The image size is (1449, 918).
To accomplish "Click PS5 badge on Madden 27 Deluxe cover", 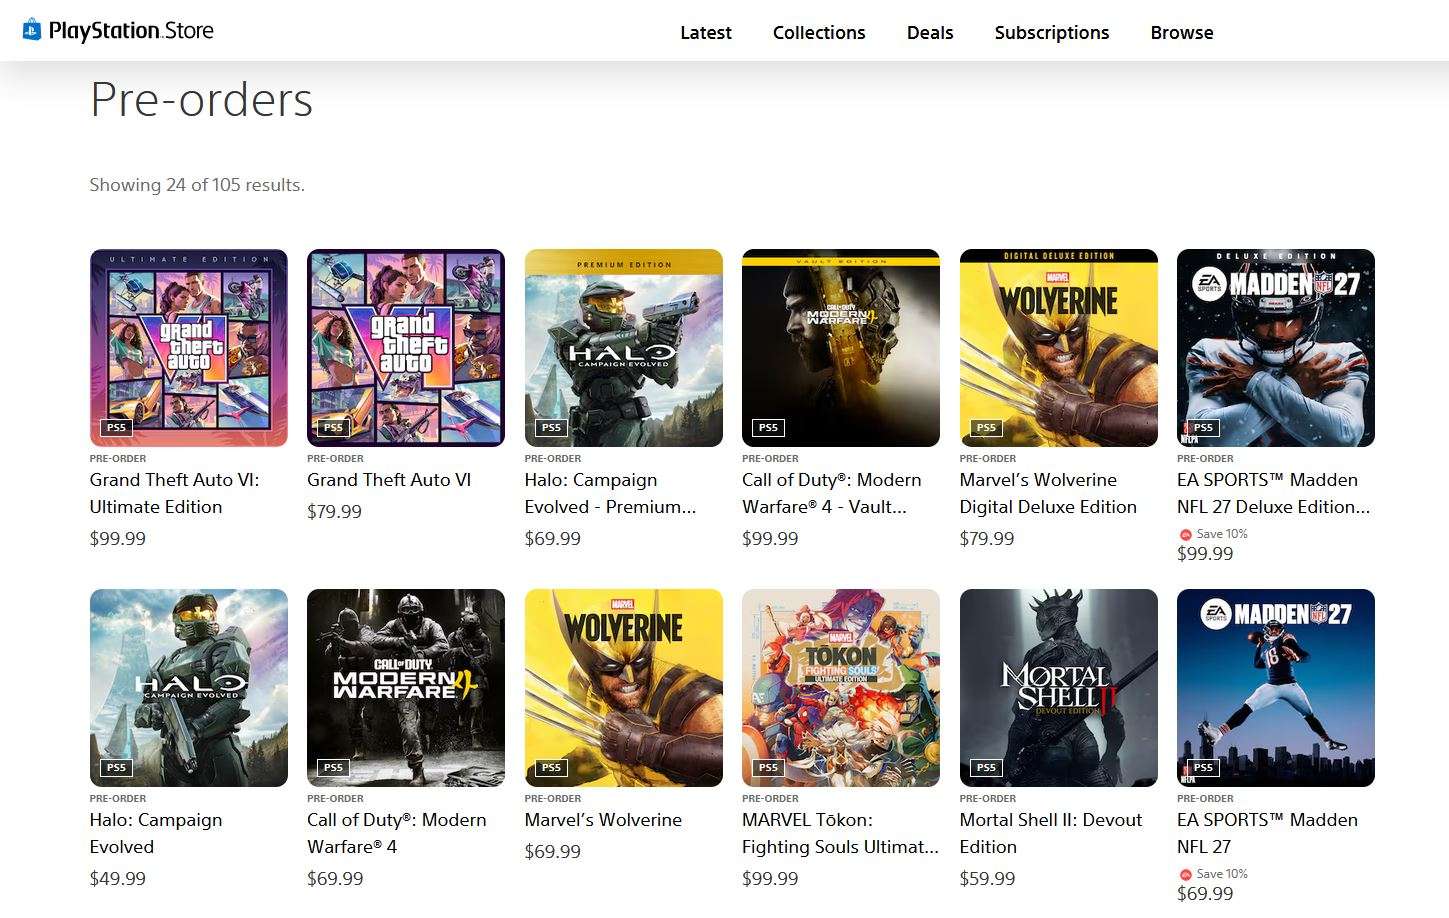I will tap(1203, 427).
